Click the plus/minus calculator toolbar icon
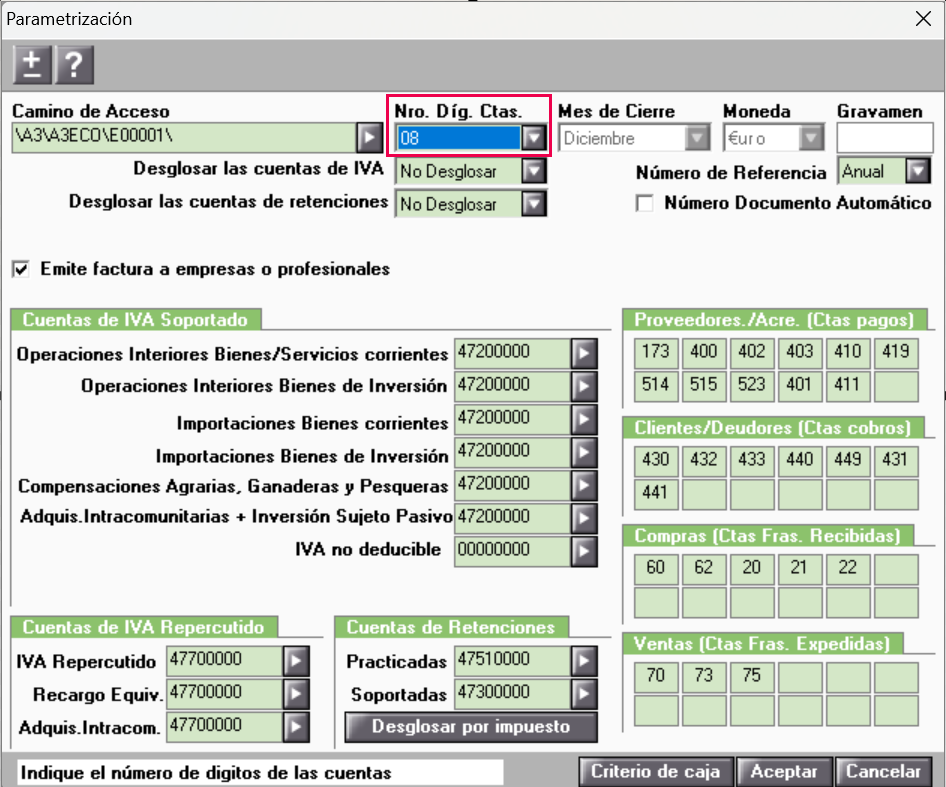The image size is (946, 787). (33, 65)
